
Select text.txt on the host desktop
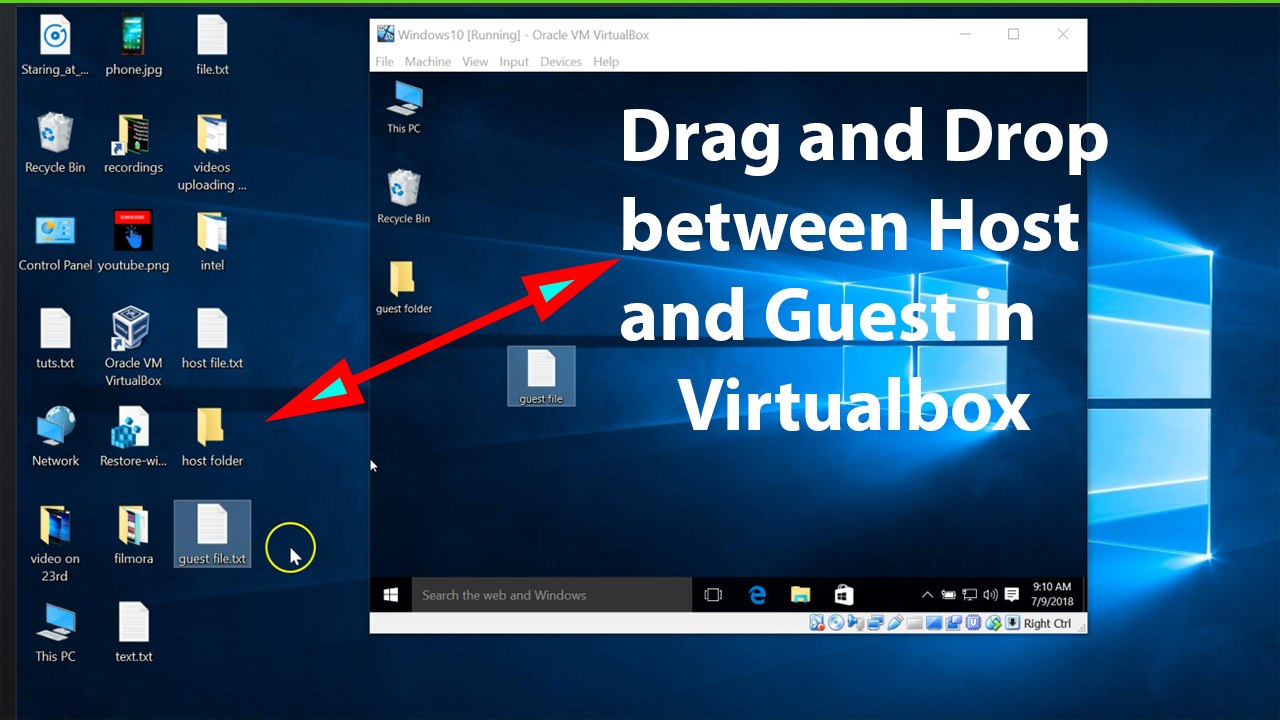(134, 633)
